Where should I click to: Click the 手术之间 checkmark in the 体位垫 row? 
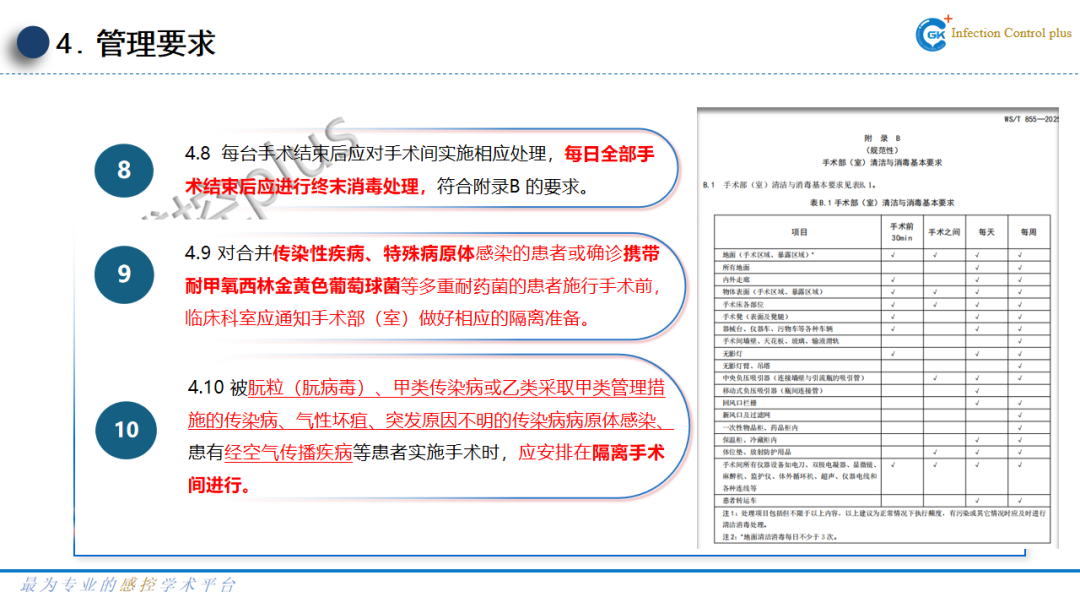point(935,452)
